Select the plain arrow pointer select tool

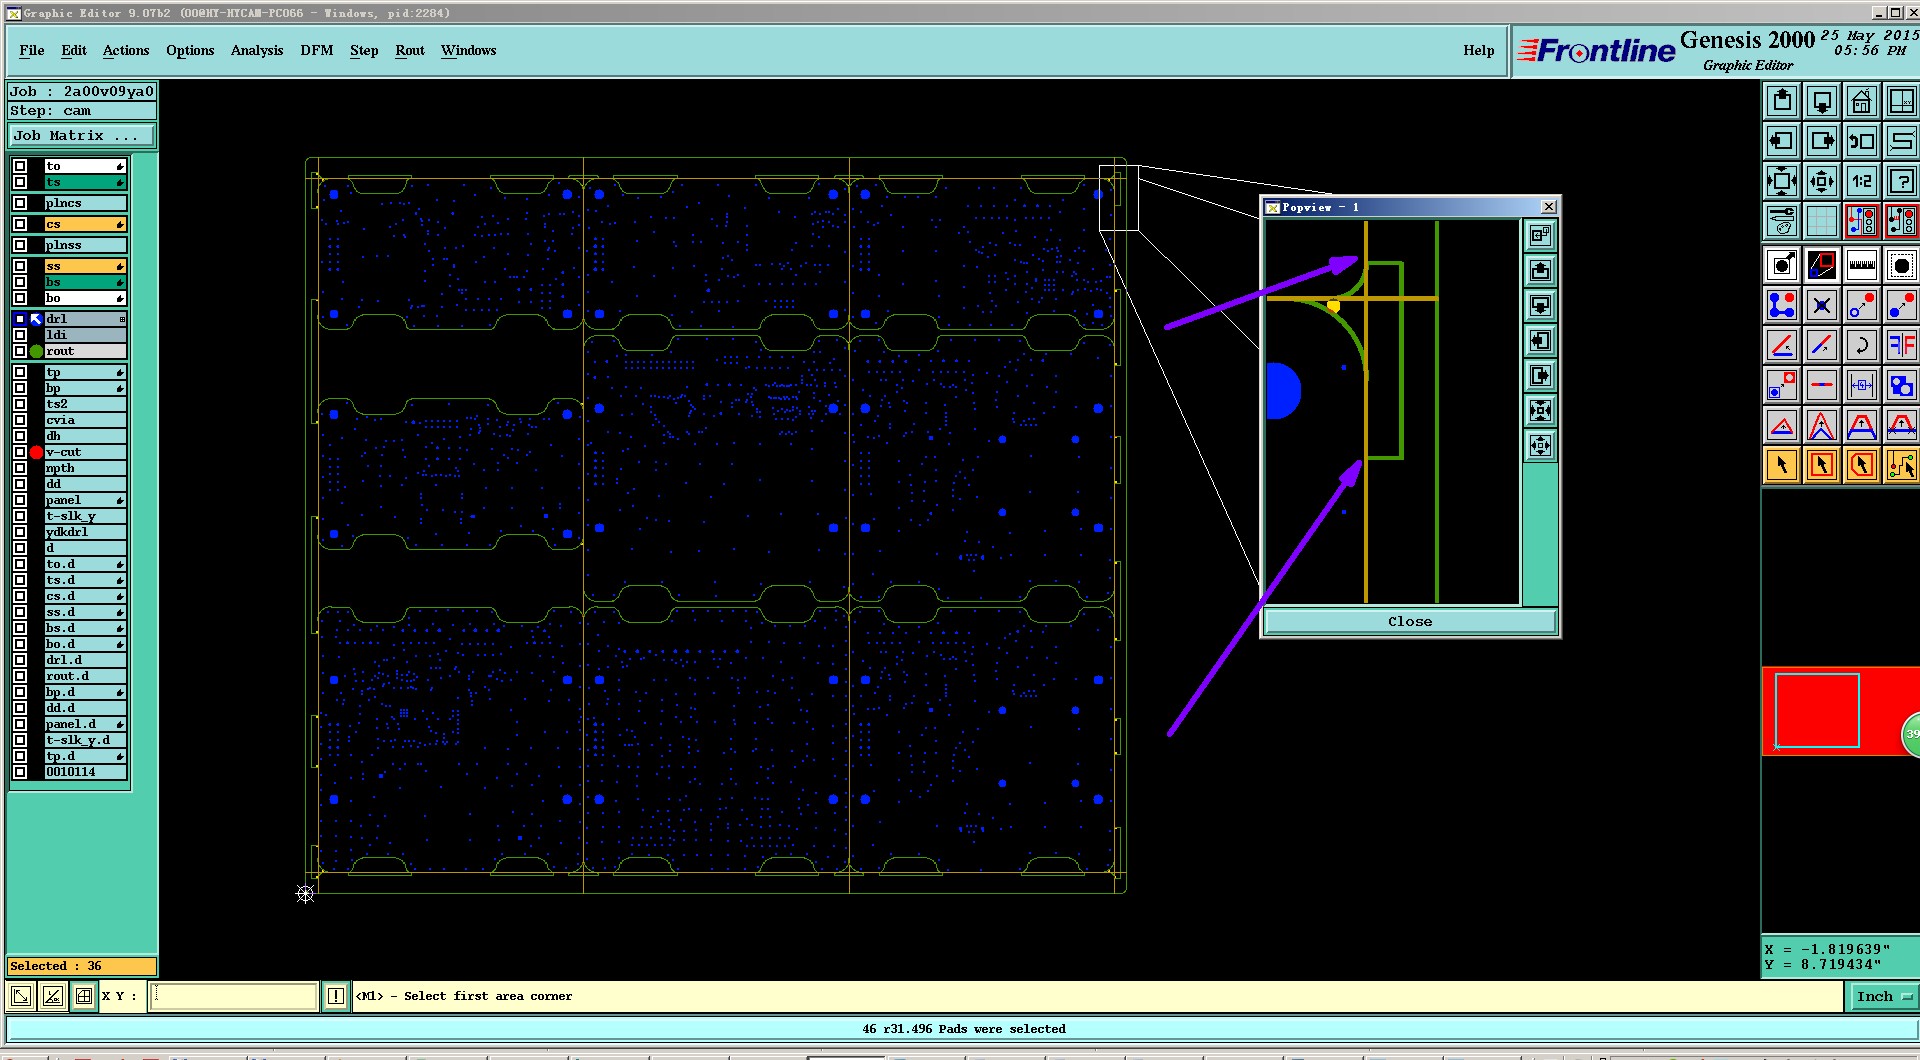coord(1782,465)
